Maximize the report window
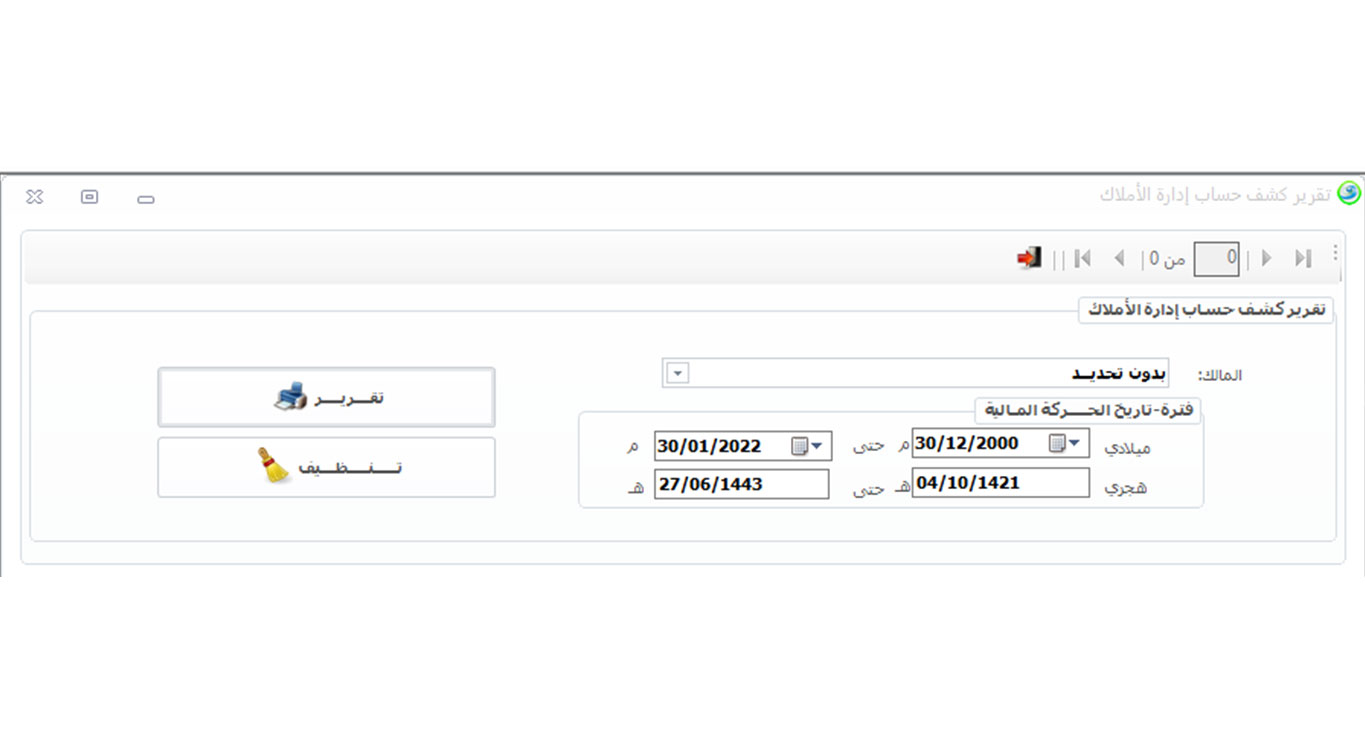1365x736 pixels. pyautogui.click(x=89, y=197)
